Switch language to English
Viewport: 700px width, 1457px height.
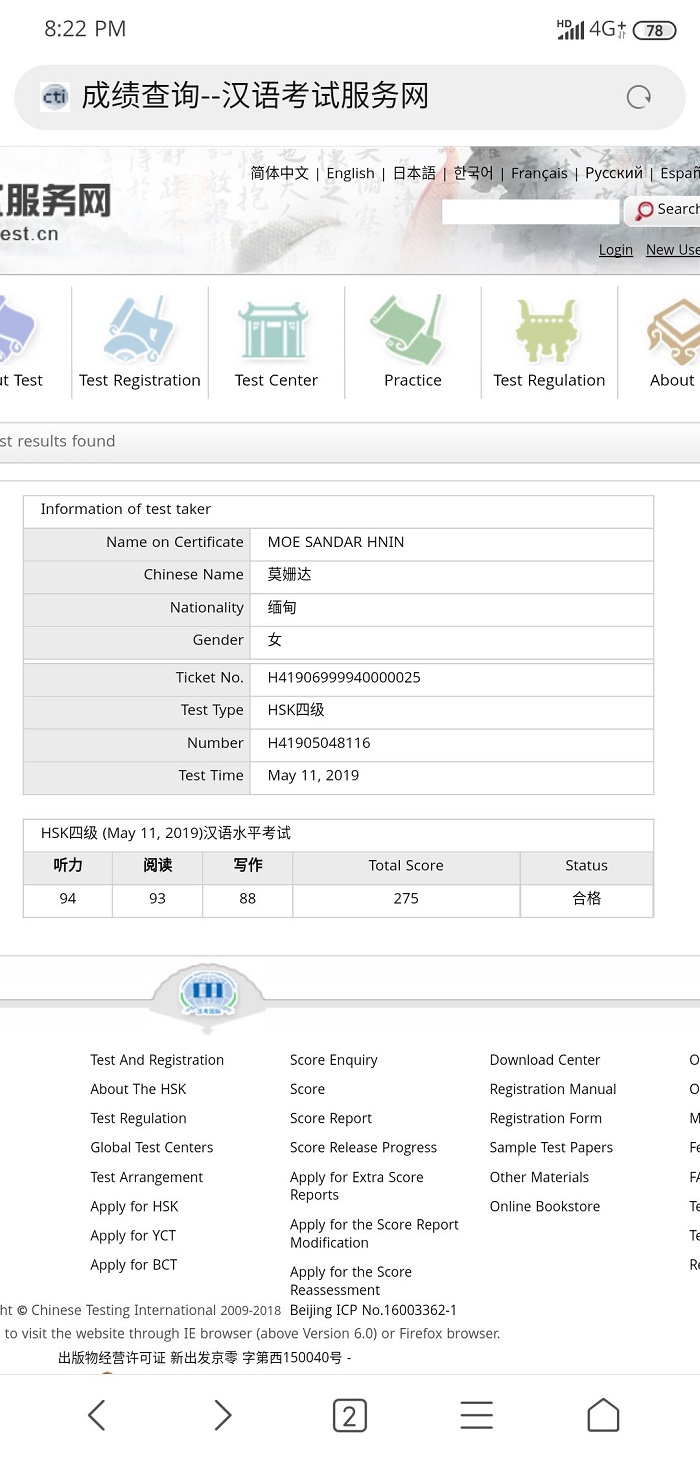coord(350,173)
